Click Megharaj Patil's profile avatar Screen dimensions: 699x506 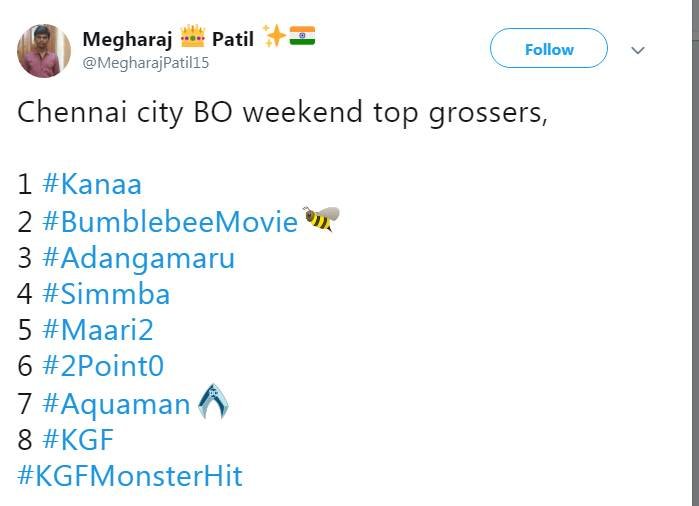click(44, 51)
